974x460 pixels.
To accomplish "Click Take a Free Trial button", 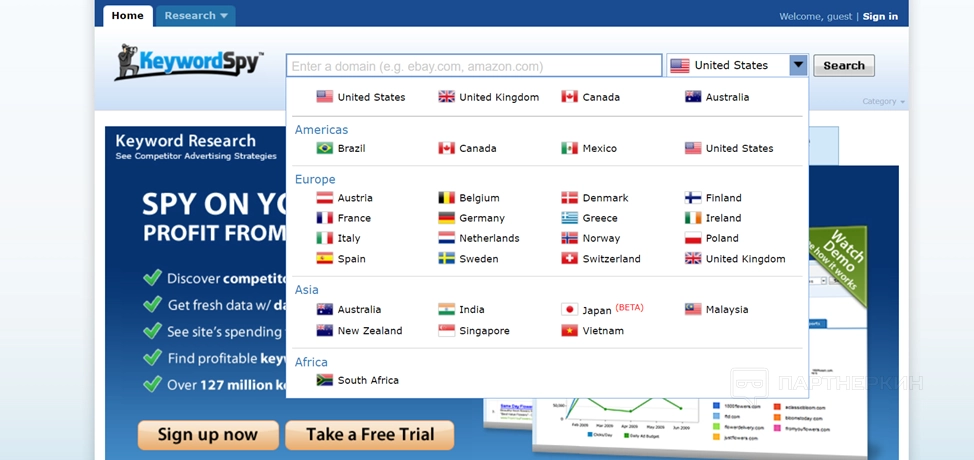I will pyautogui.click(x=370, y=435).
